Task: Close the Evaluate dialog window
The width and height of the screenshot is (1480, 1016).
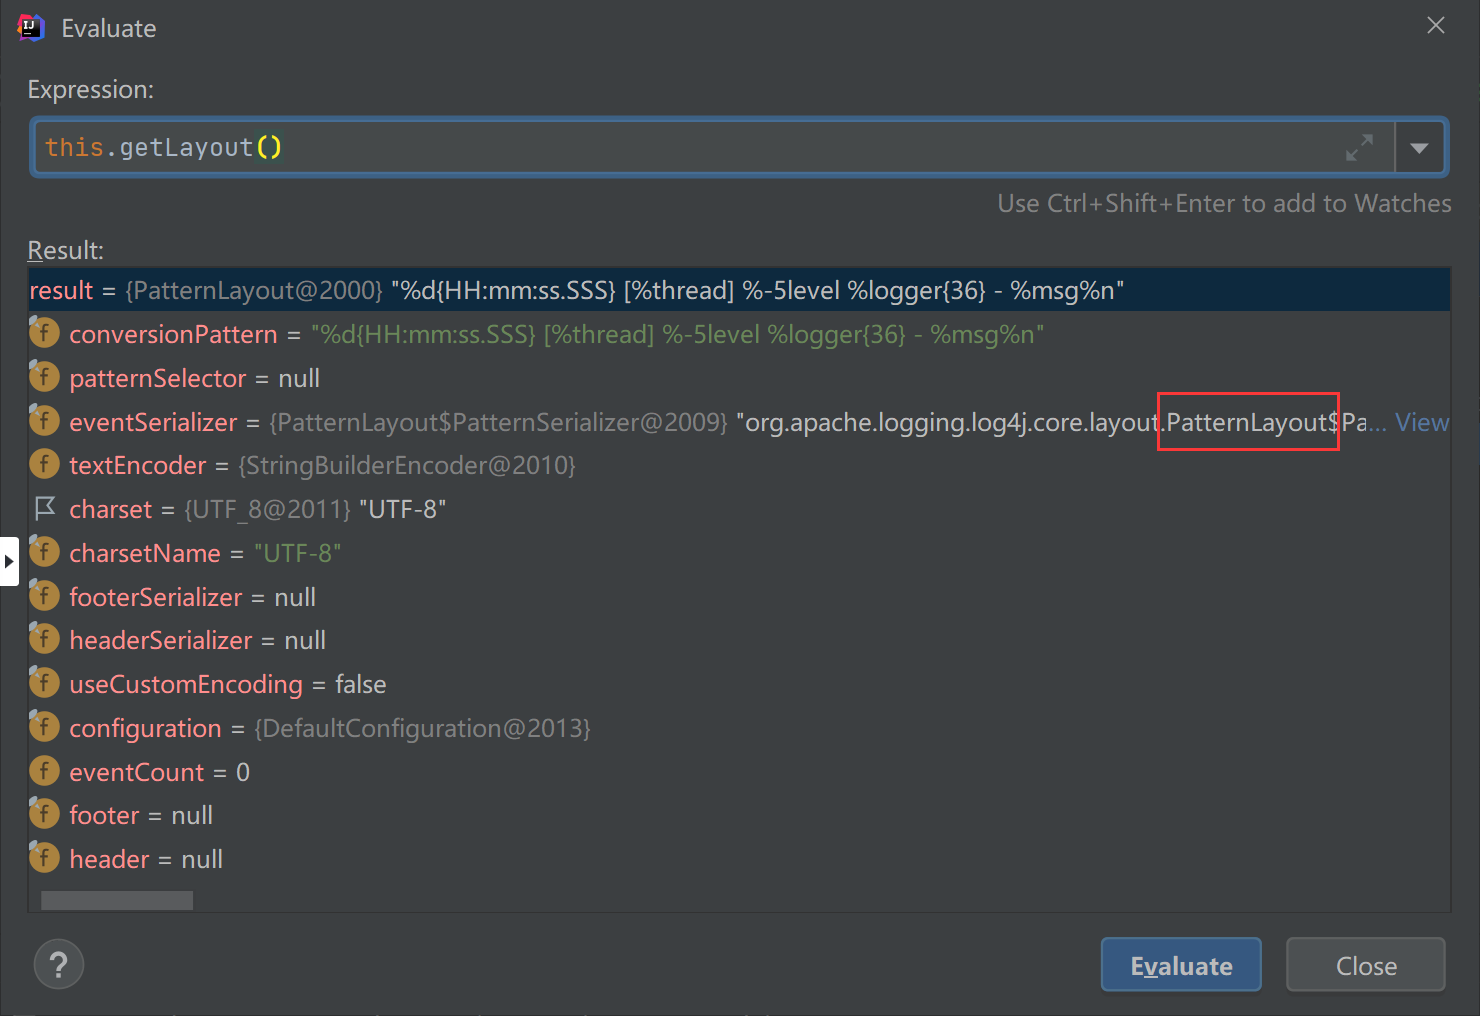Action: point(1436,26)
